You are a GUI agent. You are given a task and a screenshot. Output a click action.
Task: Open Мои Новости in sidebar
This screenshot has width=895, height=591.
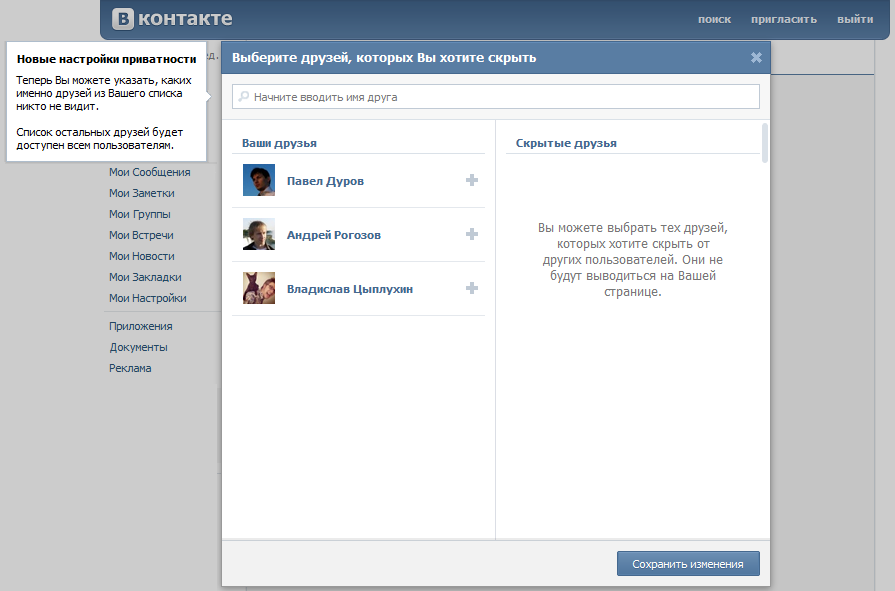pyautogui.click(x=142, y=256)
